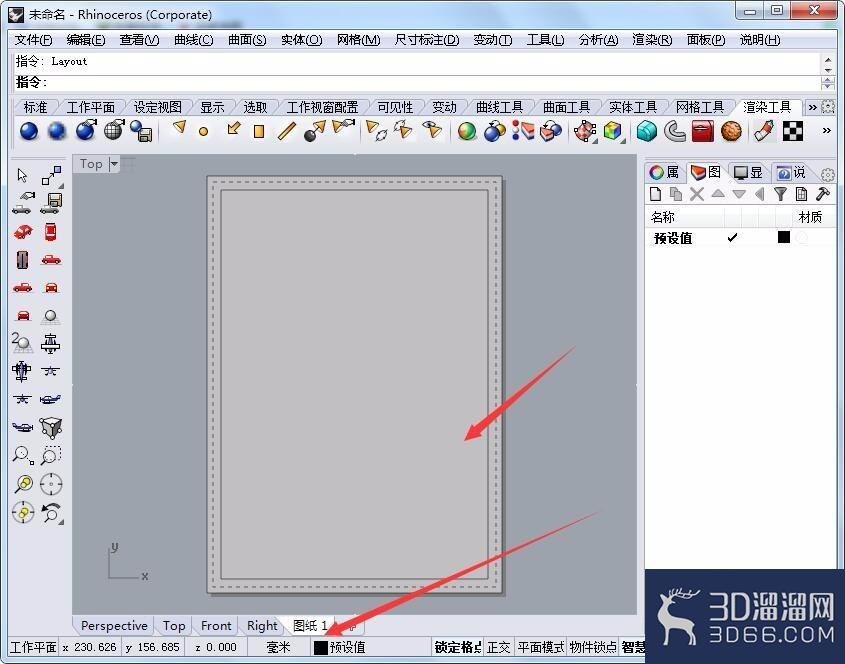This screenshot has height=664, width=845.
Task: Create a linear light with the diagonal line icon
Action: [x=287, y=131]
